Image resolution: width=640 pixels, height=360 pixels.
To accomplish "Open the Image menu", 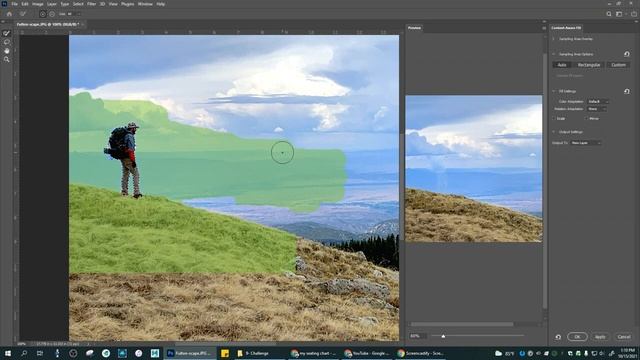I will click(x=38, y=4).
